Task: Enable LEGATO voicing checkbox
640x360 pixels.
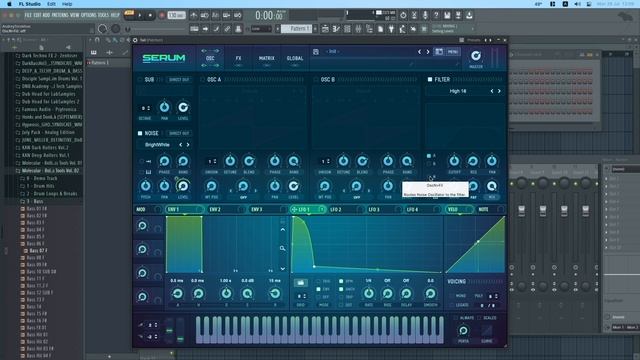Action: click(452, 305)
